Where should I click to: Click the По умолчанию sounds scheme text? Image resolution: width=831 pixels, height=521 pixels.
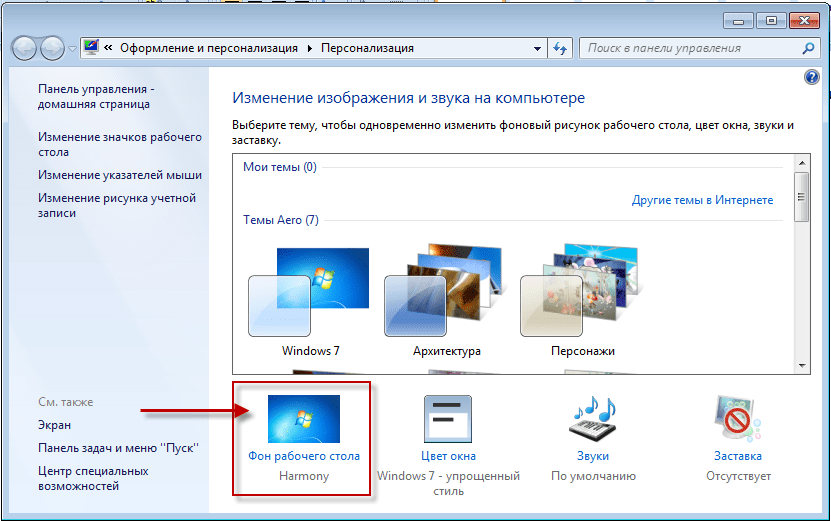(593, 476)
